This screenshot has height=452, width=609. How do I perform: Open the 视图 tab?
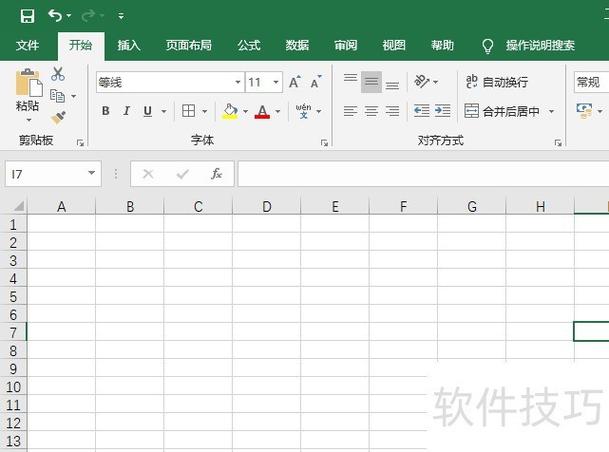pos(394,45)
